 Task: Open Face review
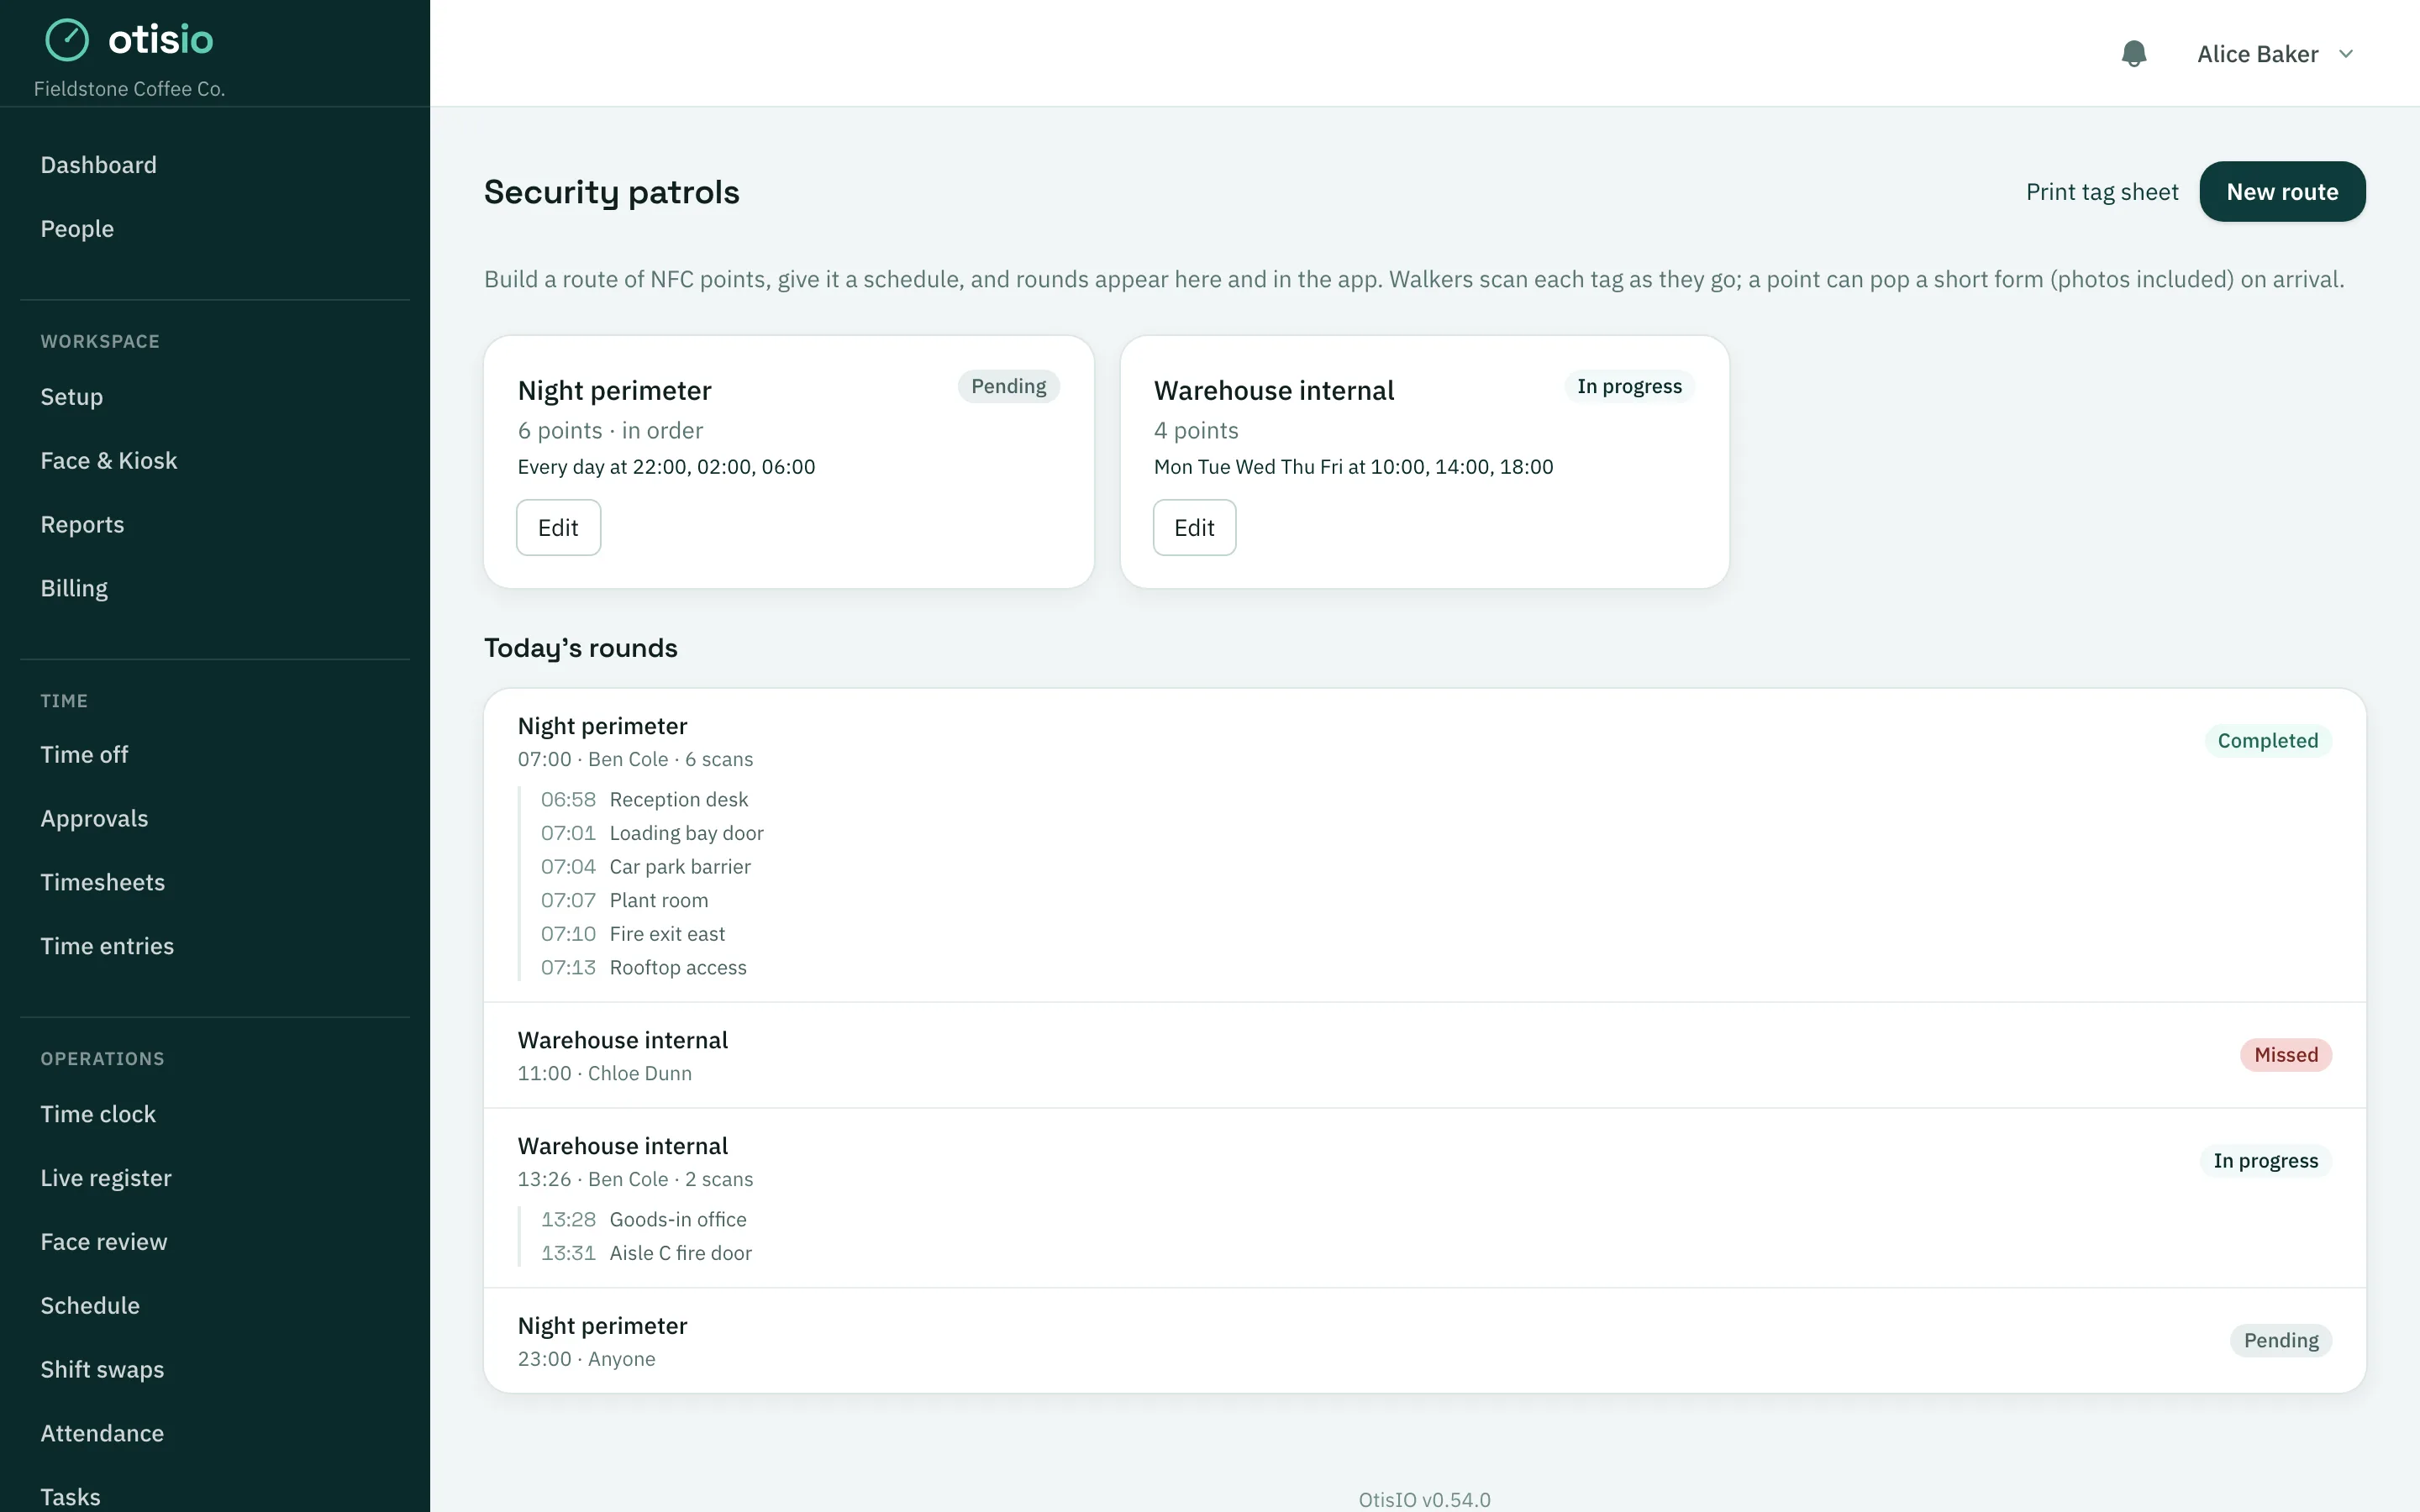[x=104, y=1242]
